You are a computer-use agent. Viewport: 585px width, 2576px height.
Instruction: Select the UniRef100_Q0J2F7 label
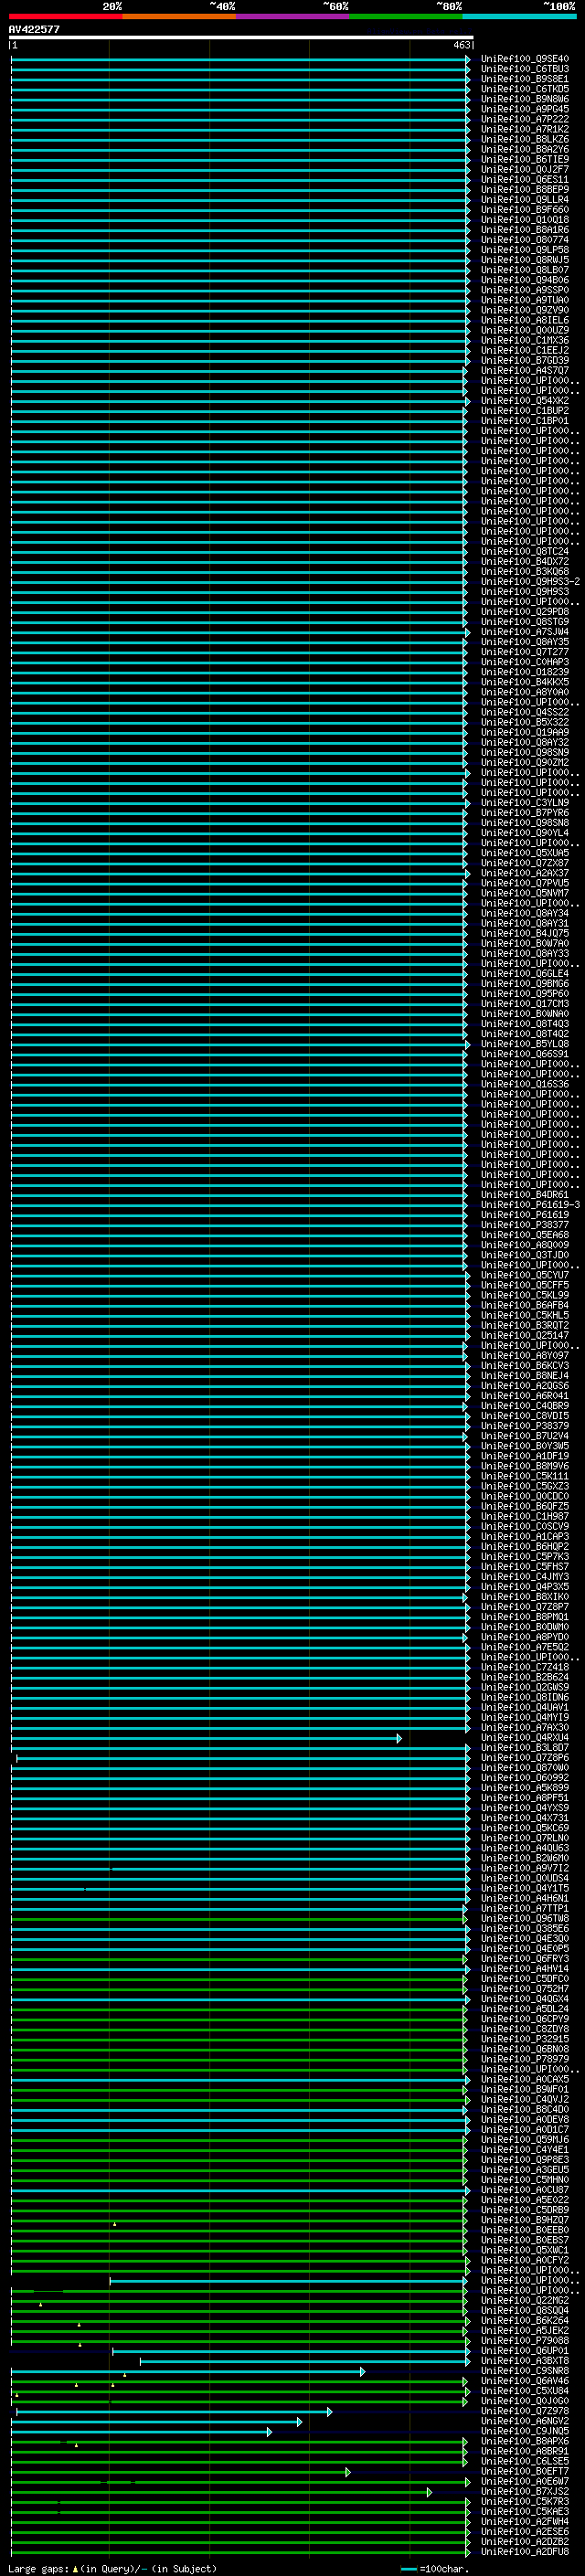pyautogui.click(x=524, y=170)
